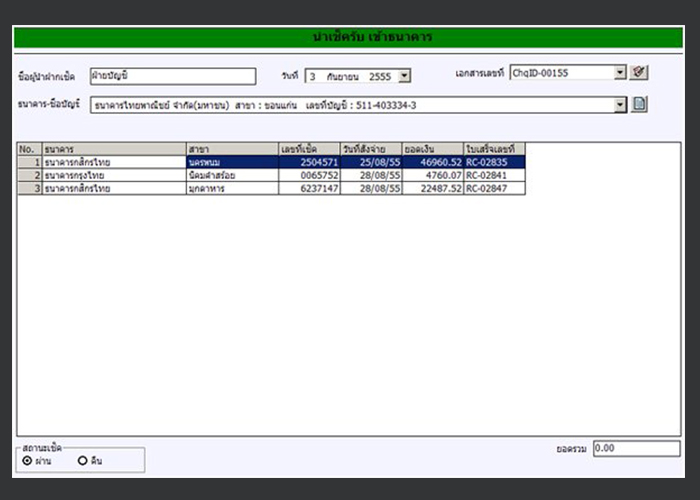
Task: Expand the bank account dropdown arrow
Action: tap(620, 105)
